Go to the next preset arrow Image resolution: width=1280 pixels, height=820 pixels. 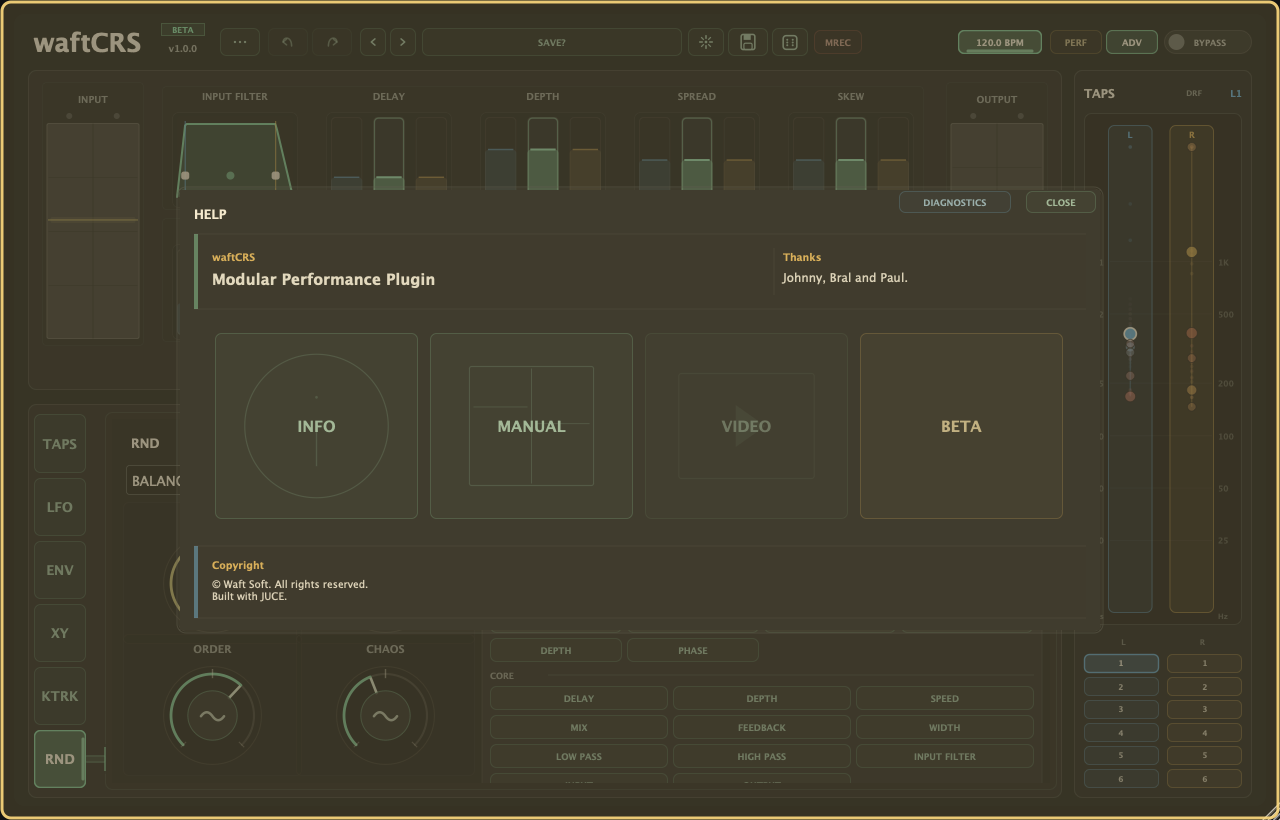click(403, 42)
